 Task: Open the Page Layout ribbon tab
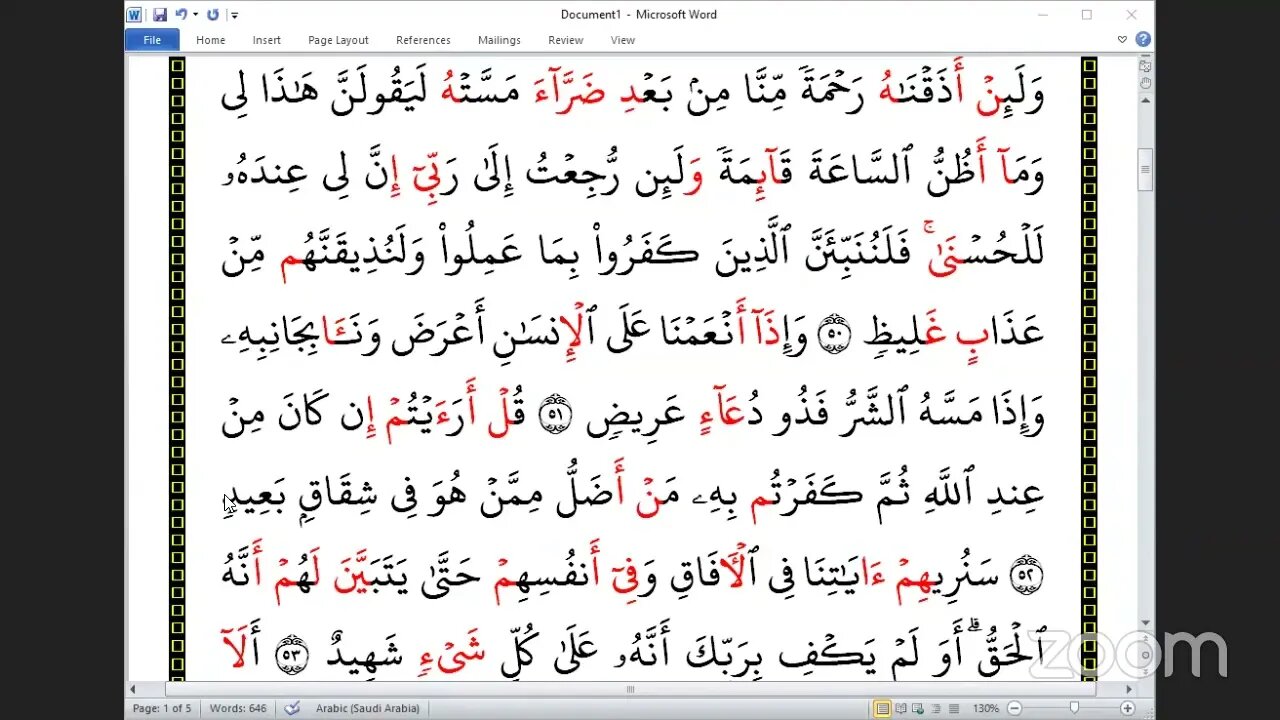(x=338, y=40)
